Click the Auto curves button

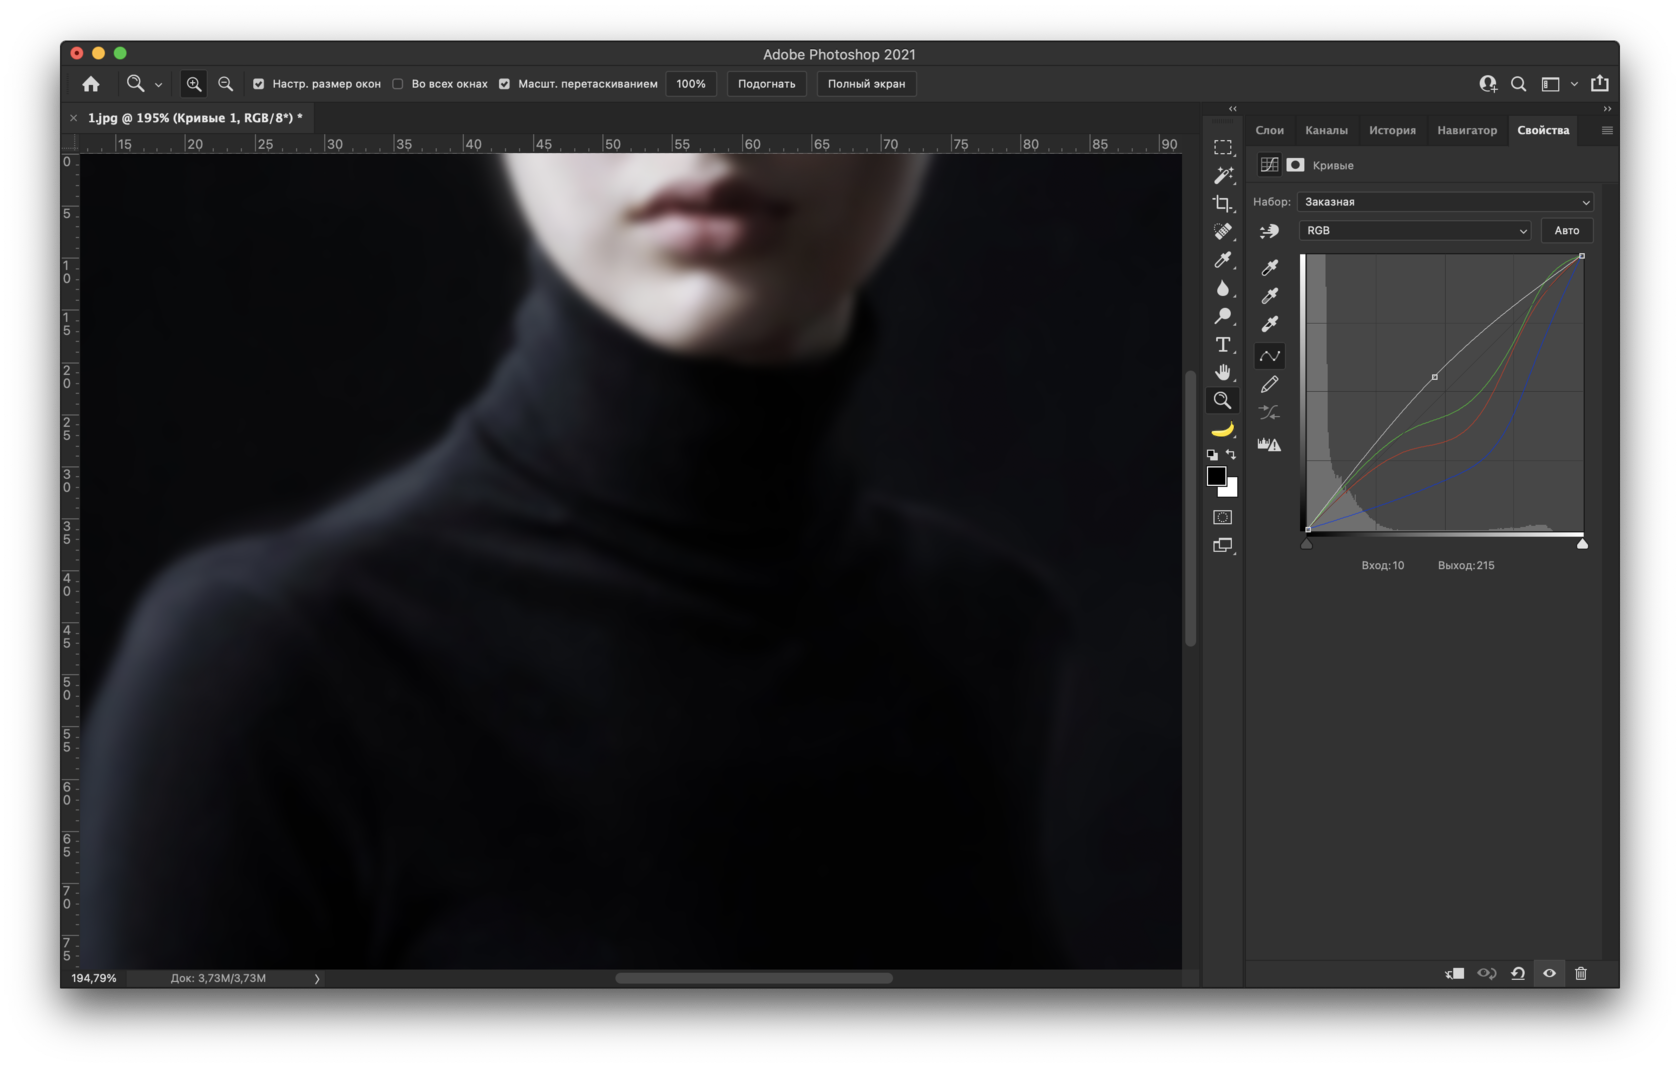[1566, 231]
